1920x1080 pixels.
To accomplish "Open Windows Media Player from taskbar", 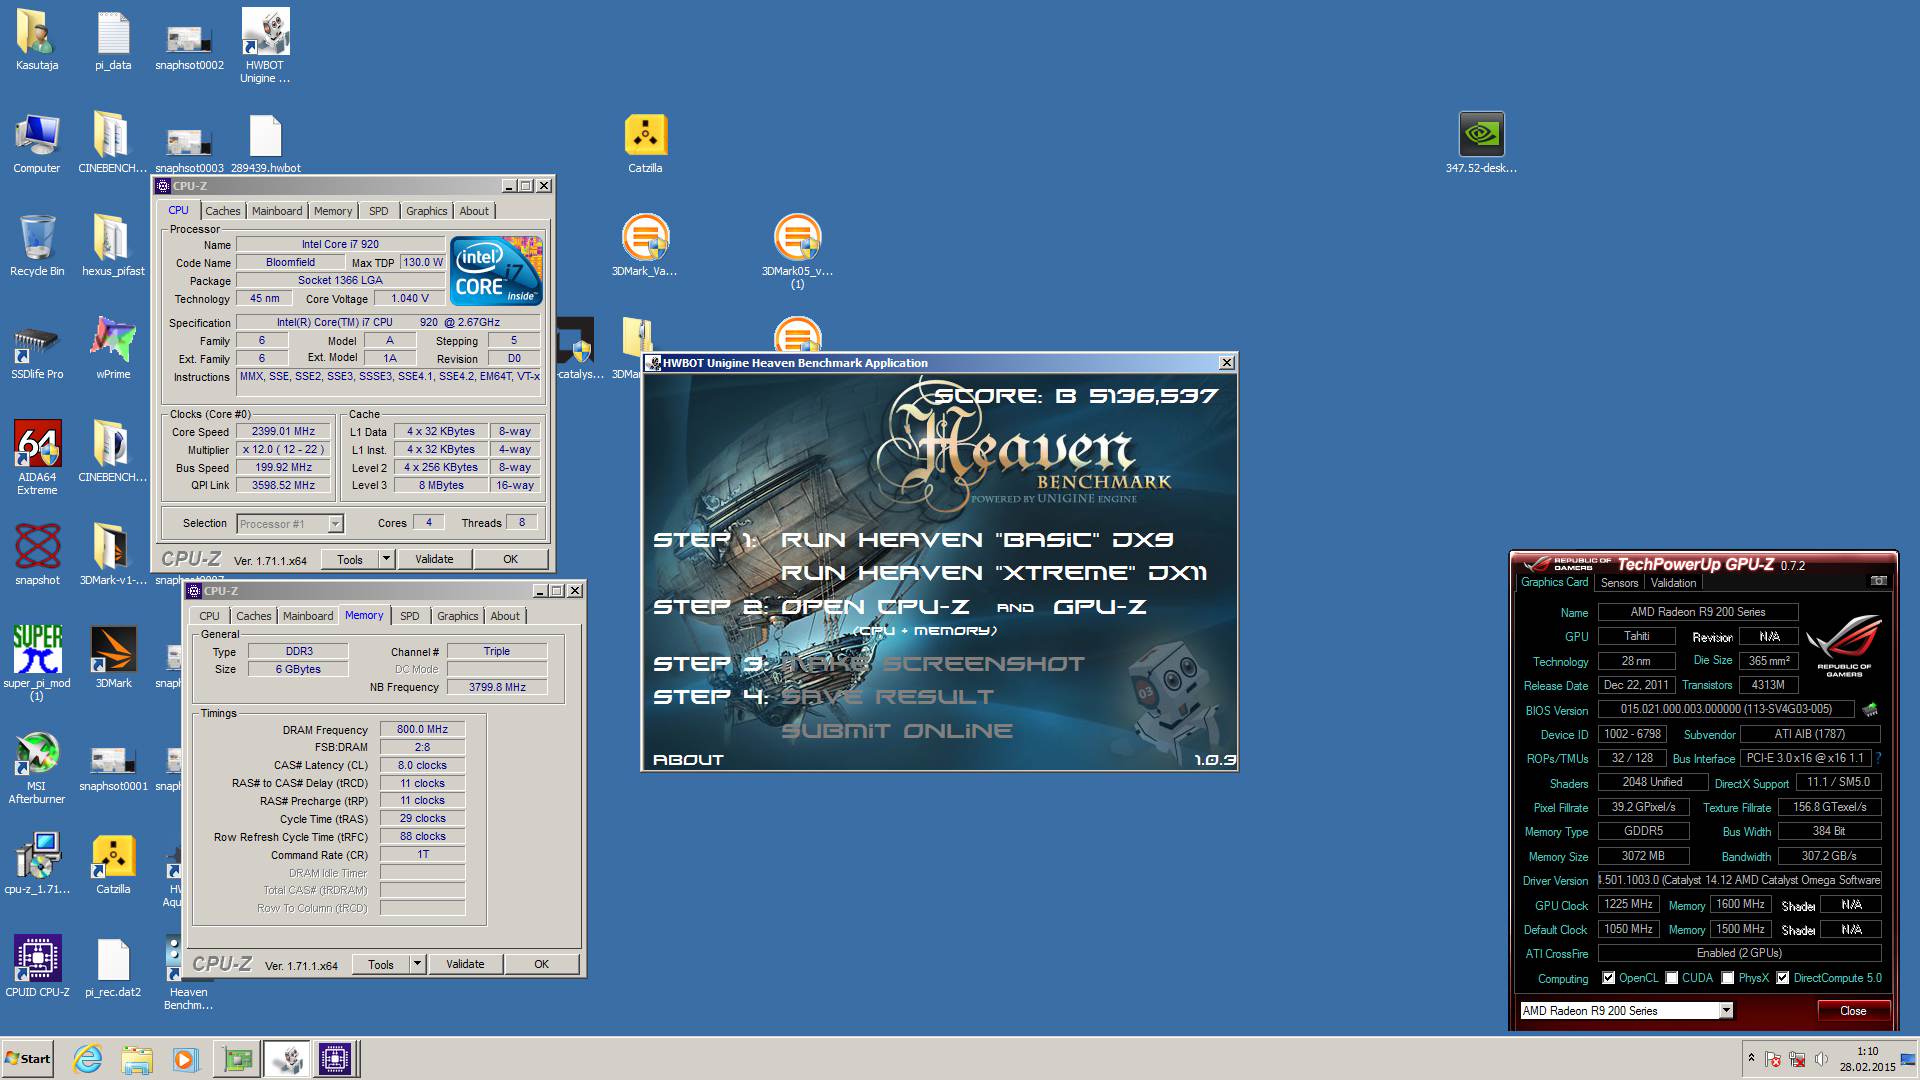I will (x=185, y=1059).
